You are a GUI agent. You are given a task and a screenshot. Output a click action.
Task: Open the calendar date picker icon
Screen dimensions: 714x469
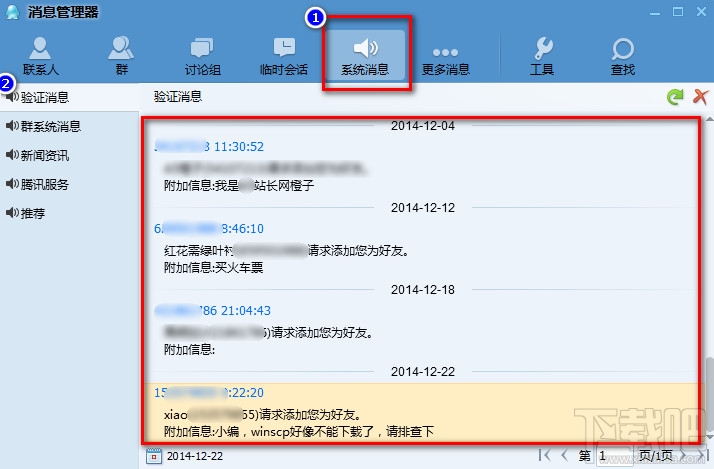pyautogui.click(x=154, y=456)
